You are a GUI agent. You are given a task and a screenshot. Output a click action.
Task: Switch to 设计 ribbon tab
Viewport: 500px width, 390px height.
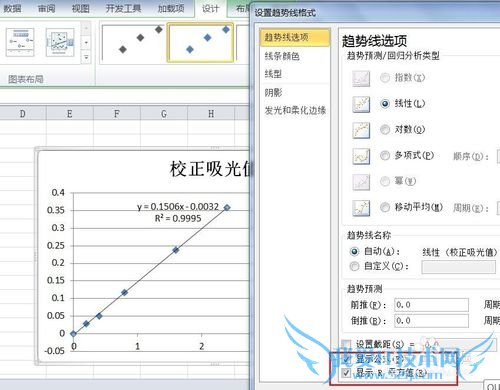click(211, 8)
